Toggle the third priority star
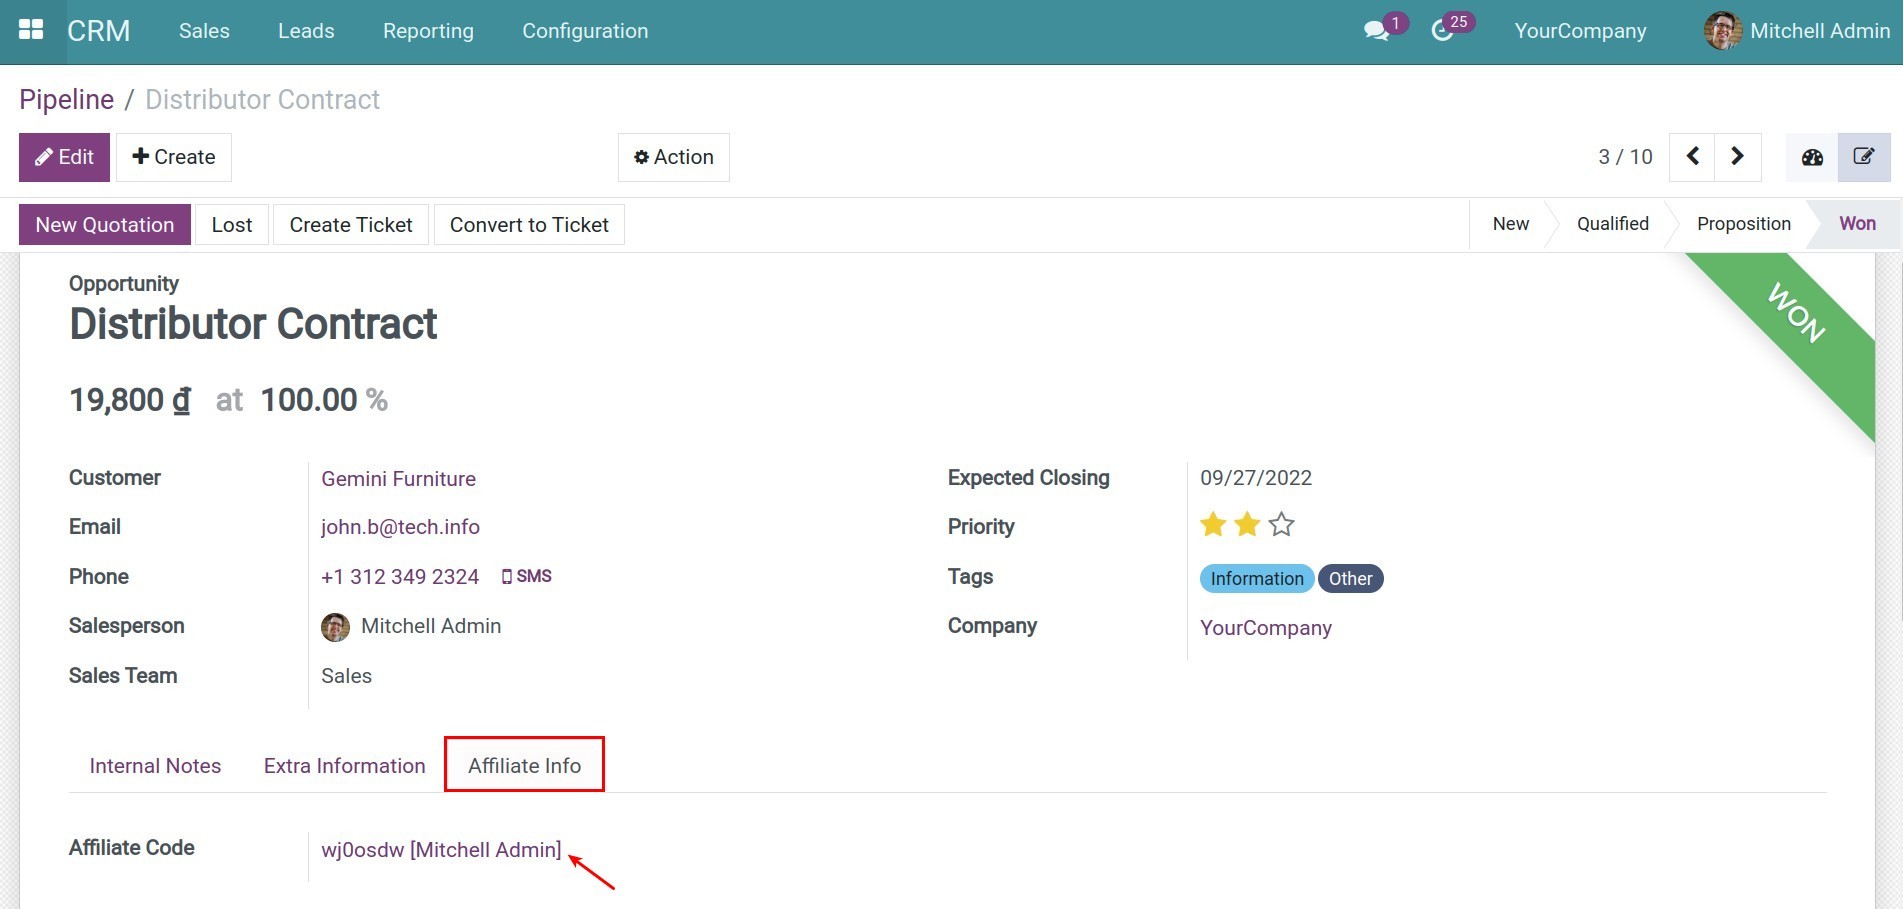Image resolution: width=1903 pixels, height=909 pixels. [1281, 524]
